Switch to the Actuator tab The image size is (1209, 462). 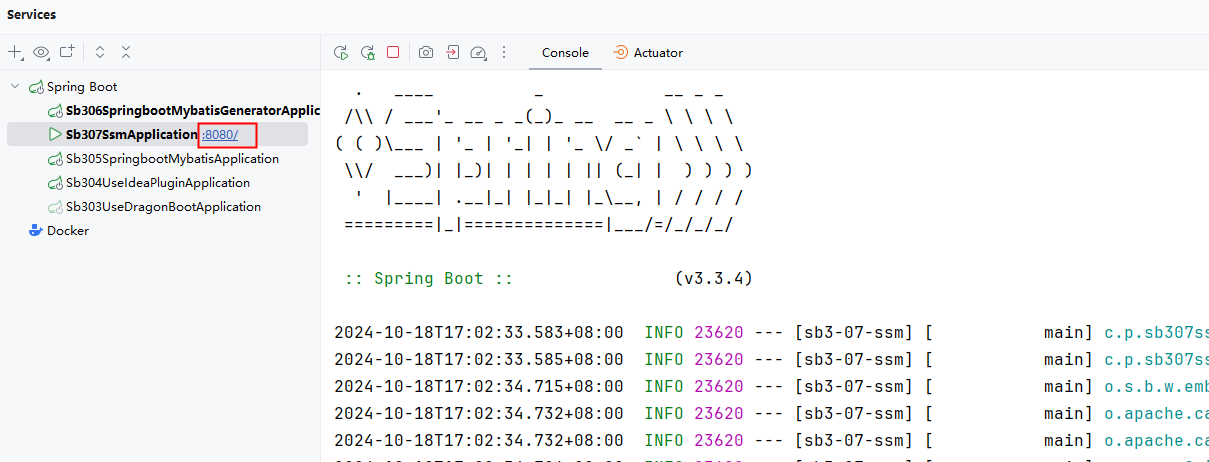click(649, 53)
